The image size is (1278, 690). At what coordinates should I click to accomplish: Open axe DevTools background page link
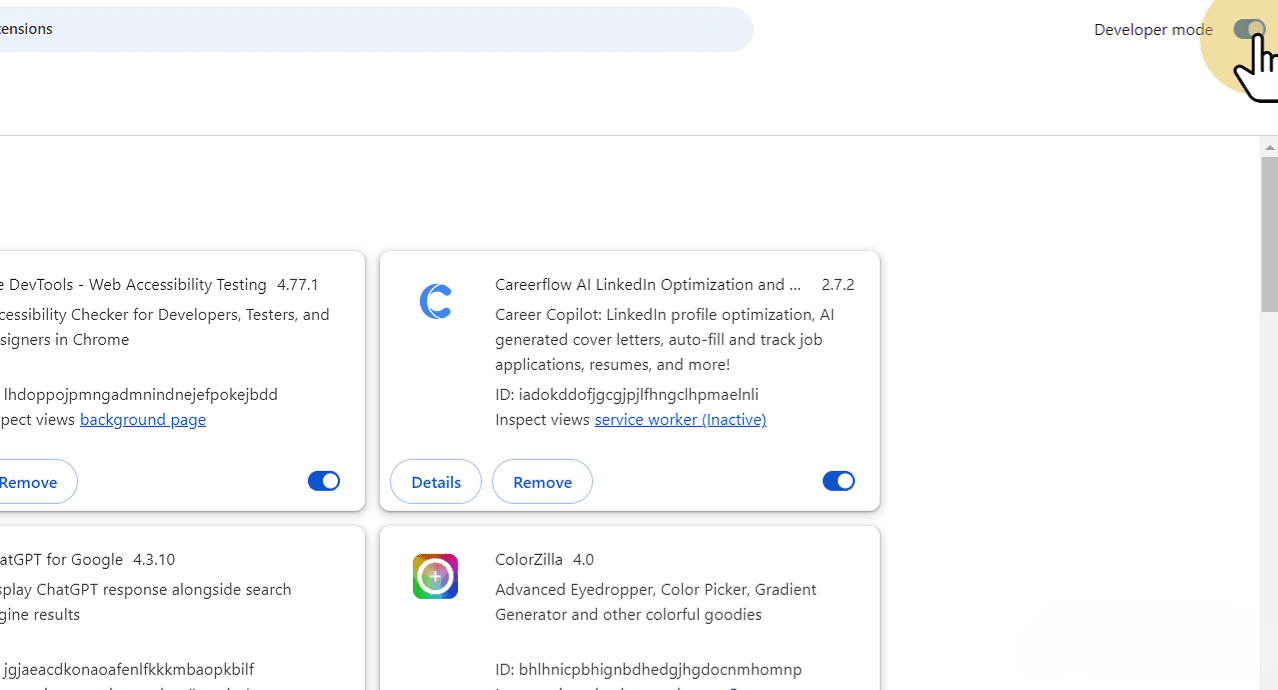[143, 419]
